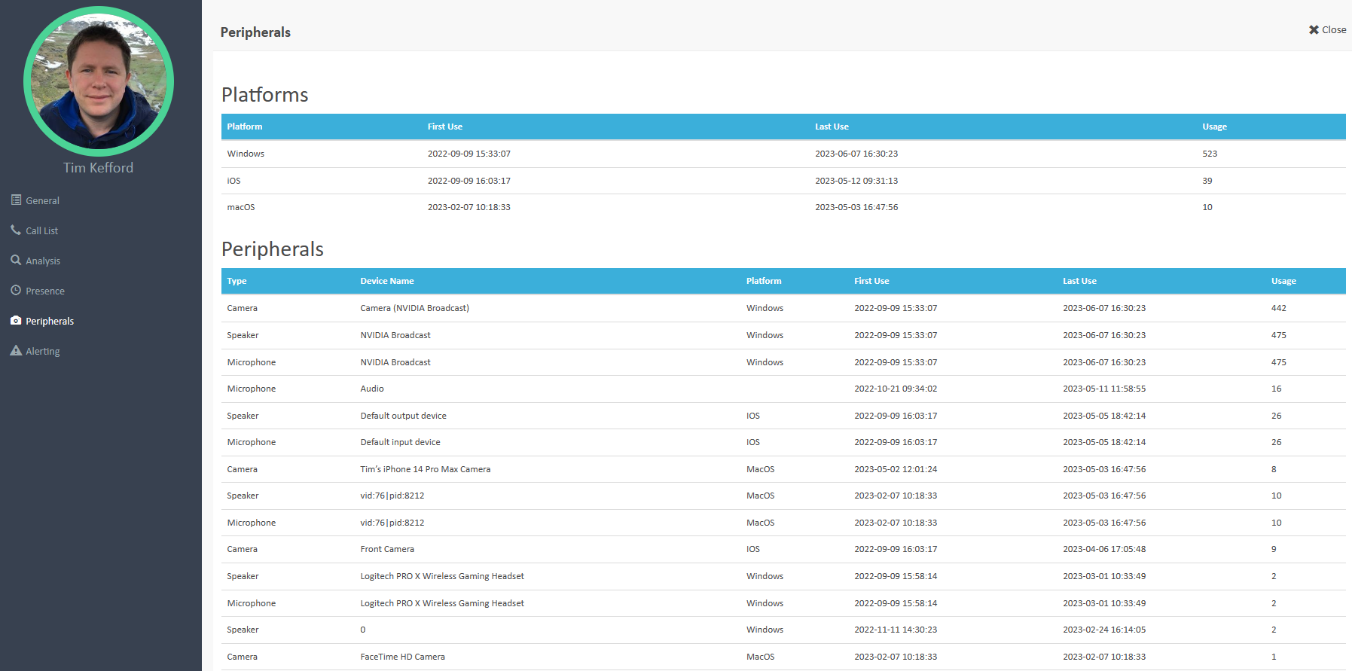Click the Alerting warning triangle icon
1352x671 pixels.
(x=16, y=351)
